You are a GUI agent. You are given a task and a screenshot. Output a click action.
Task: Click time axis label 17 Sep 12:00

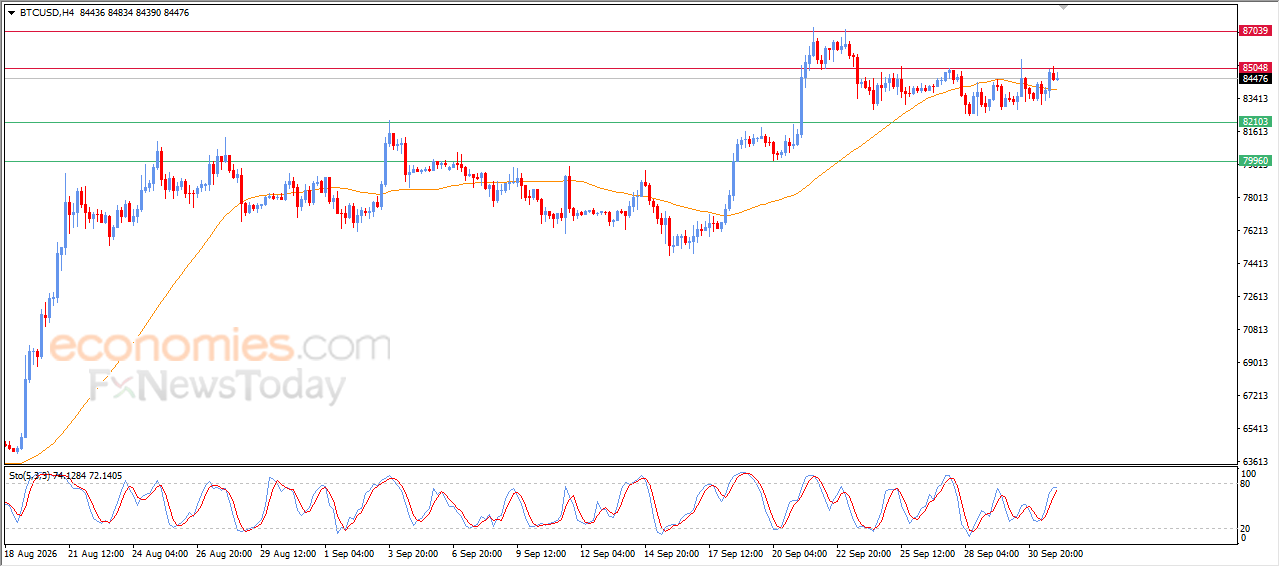738,553
